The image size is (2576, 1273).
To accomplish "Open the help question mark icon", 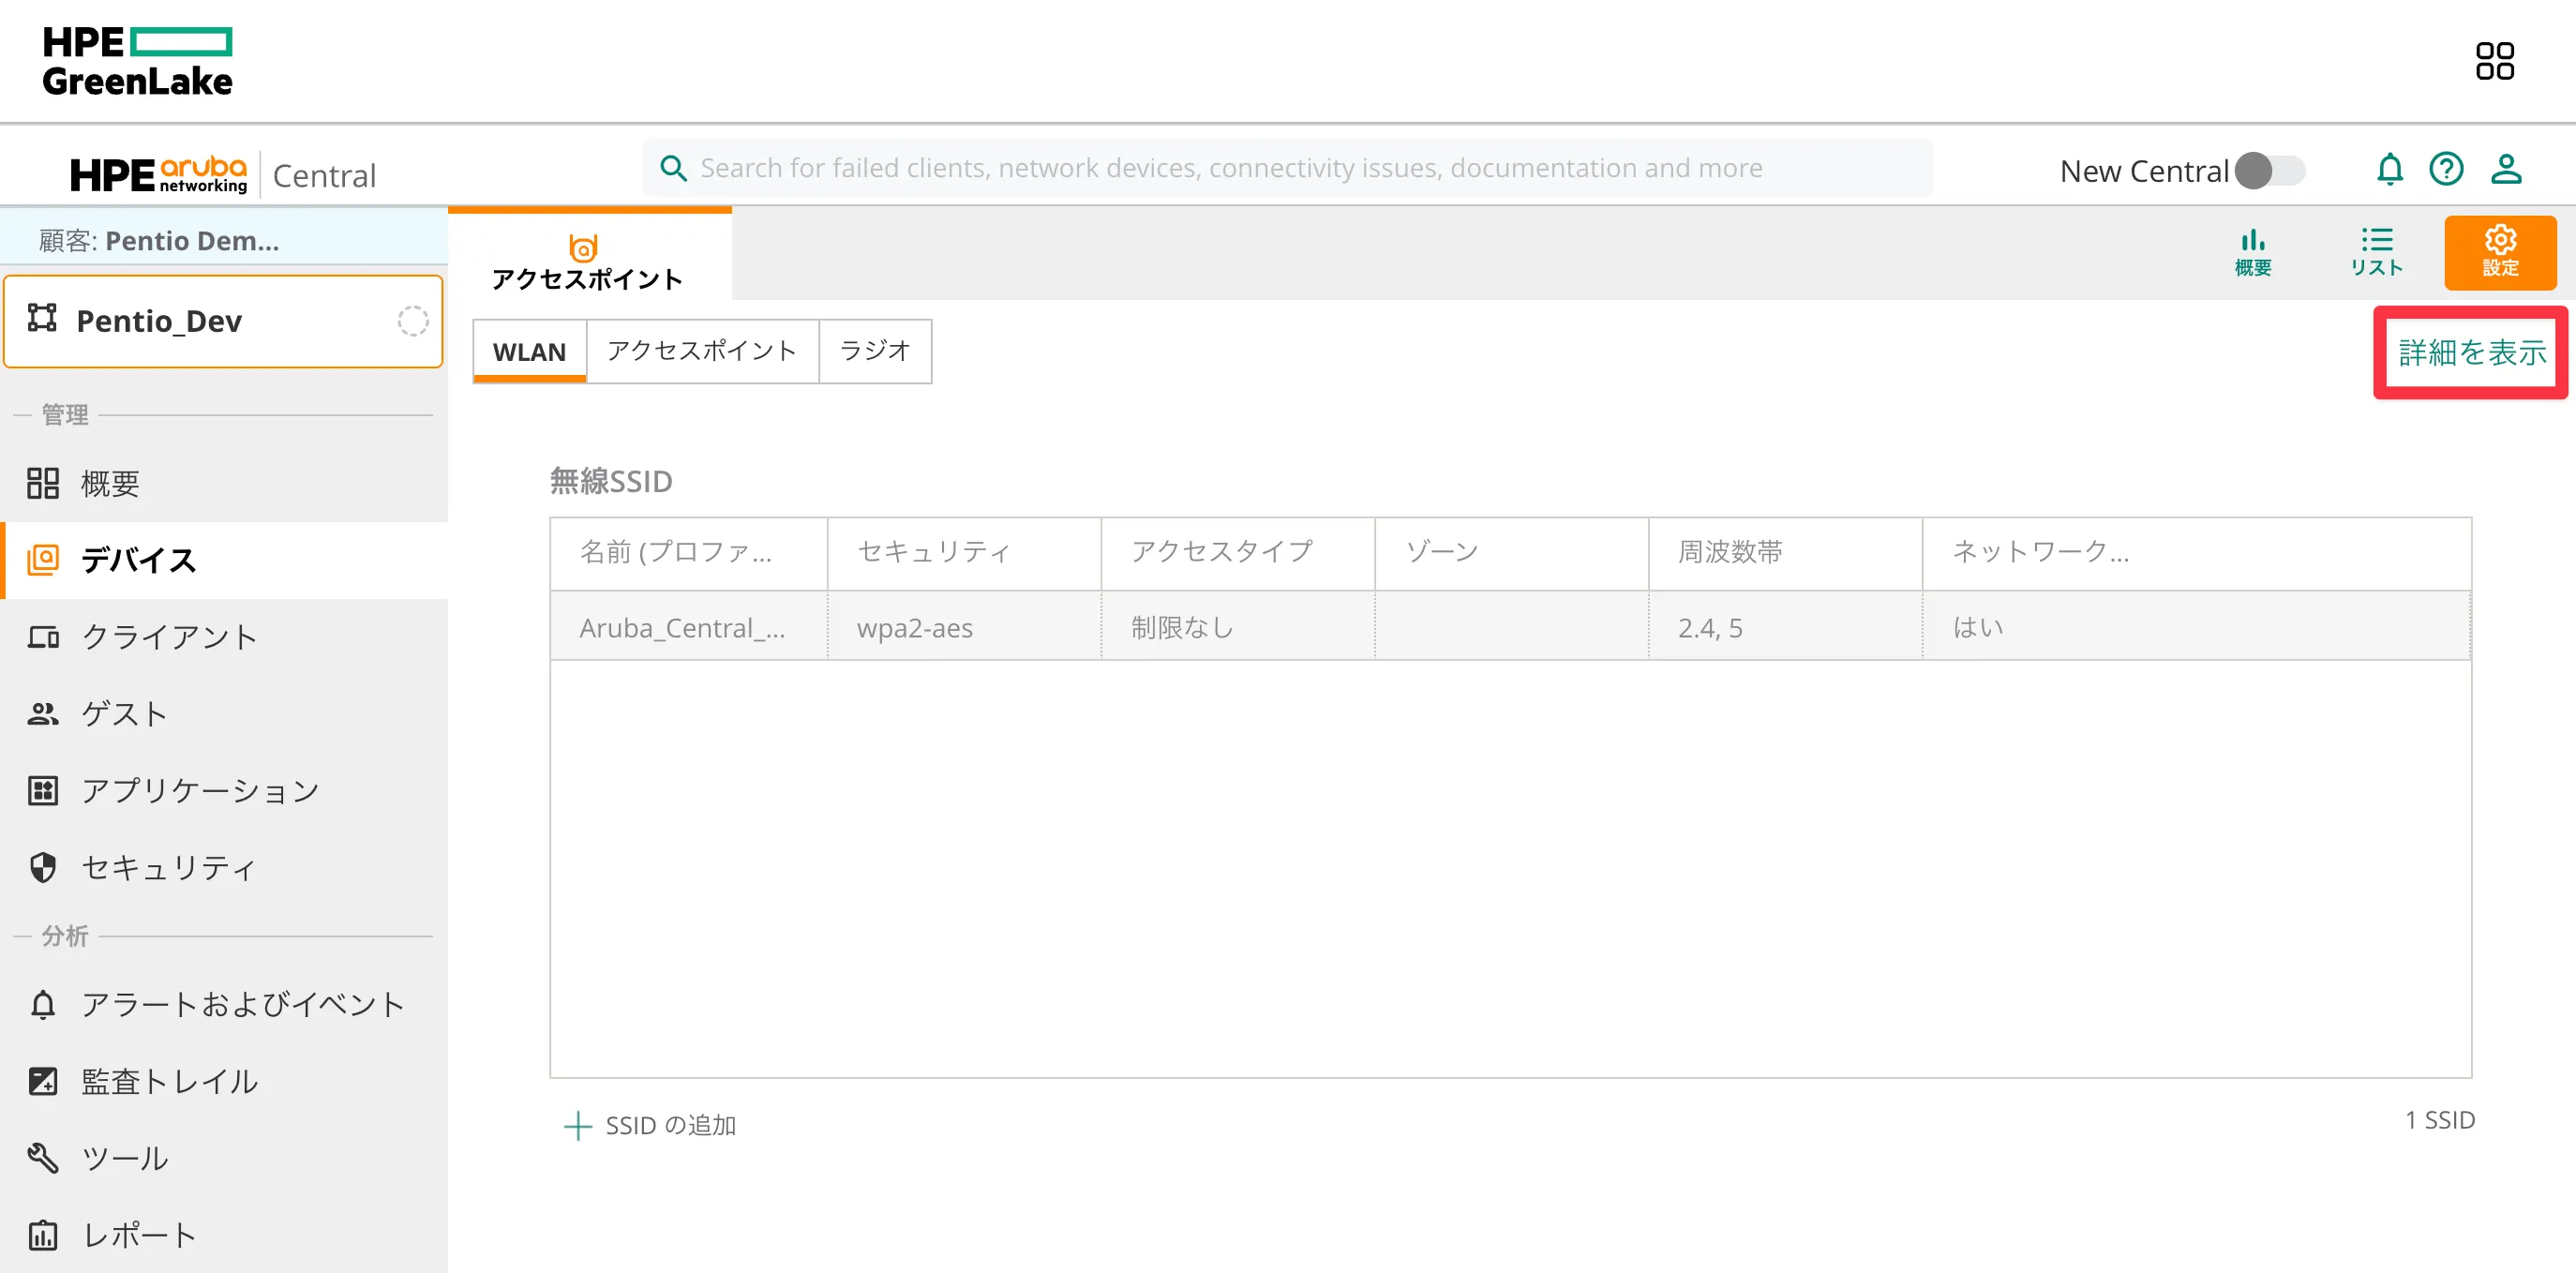I will click(x=2446, y=169).
